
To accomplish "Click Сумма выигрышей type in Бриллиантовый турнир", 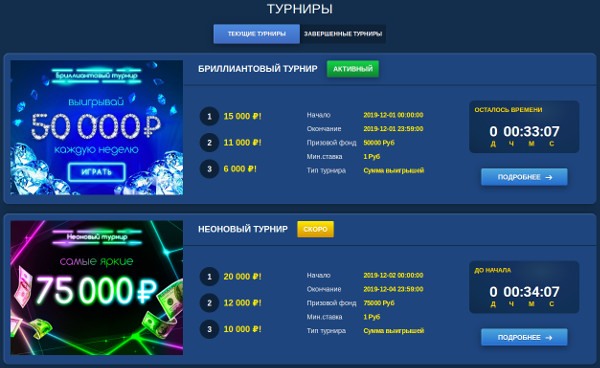I will tap(394, 171).
